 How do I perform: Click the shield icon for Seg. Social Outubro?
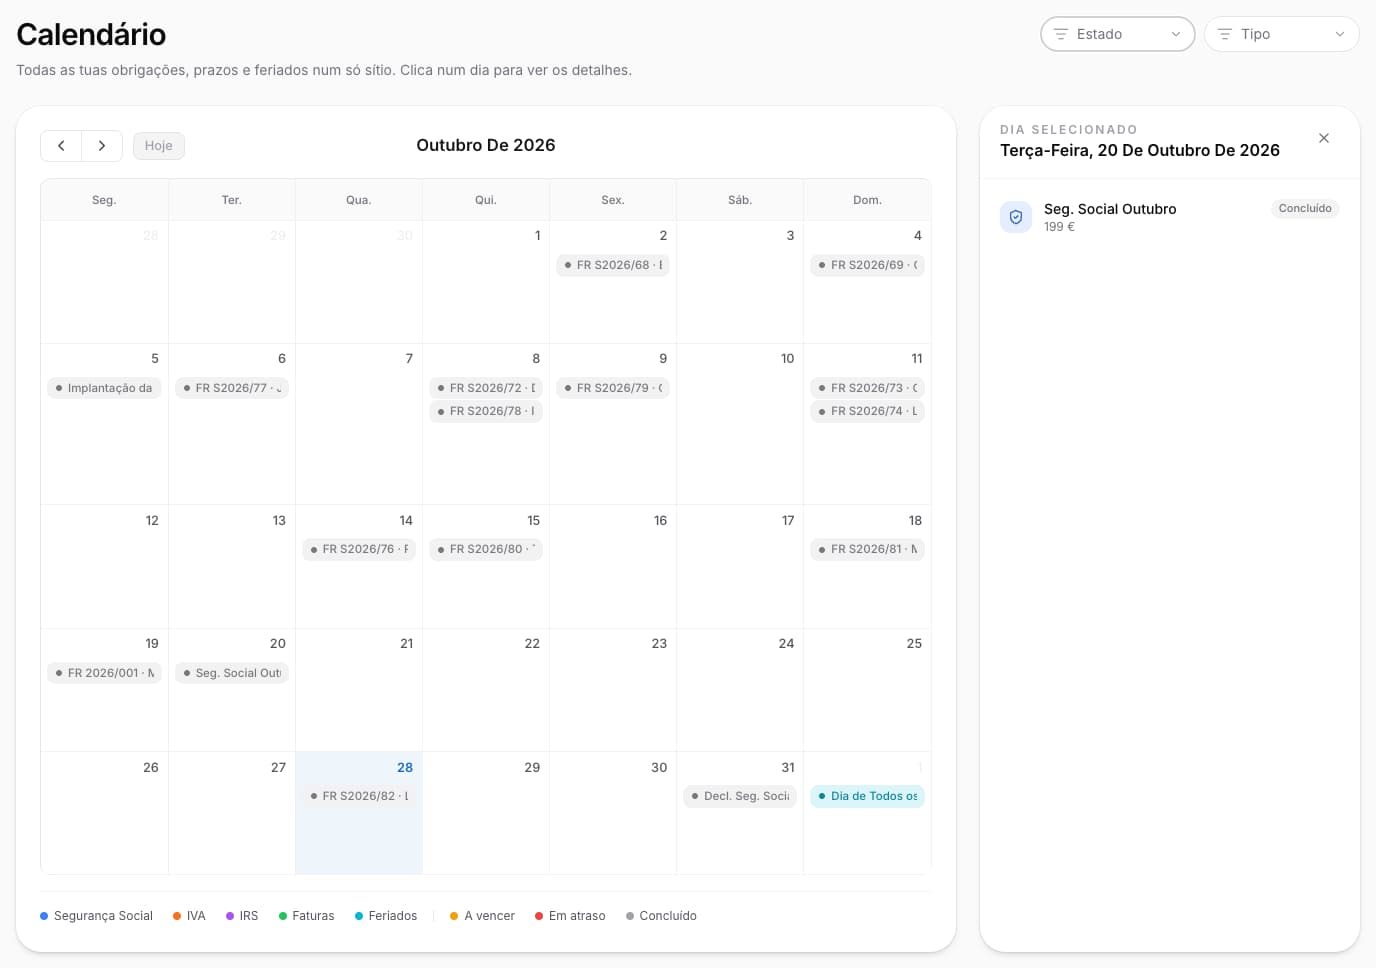(1016, 217)
